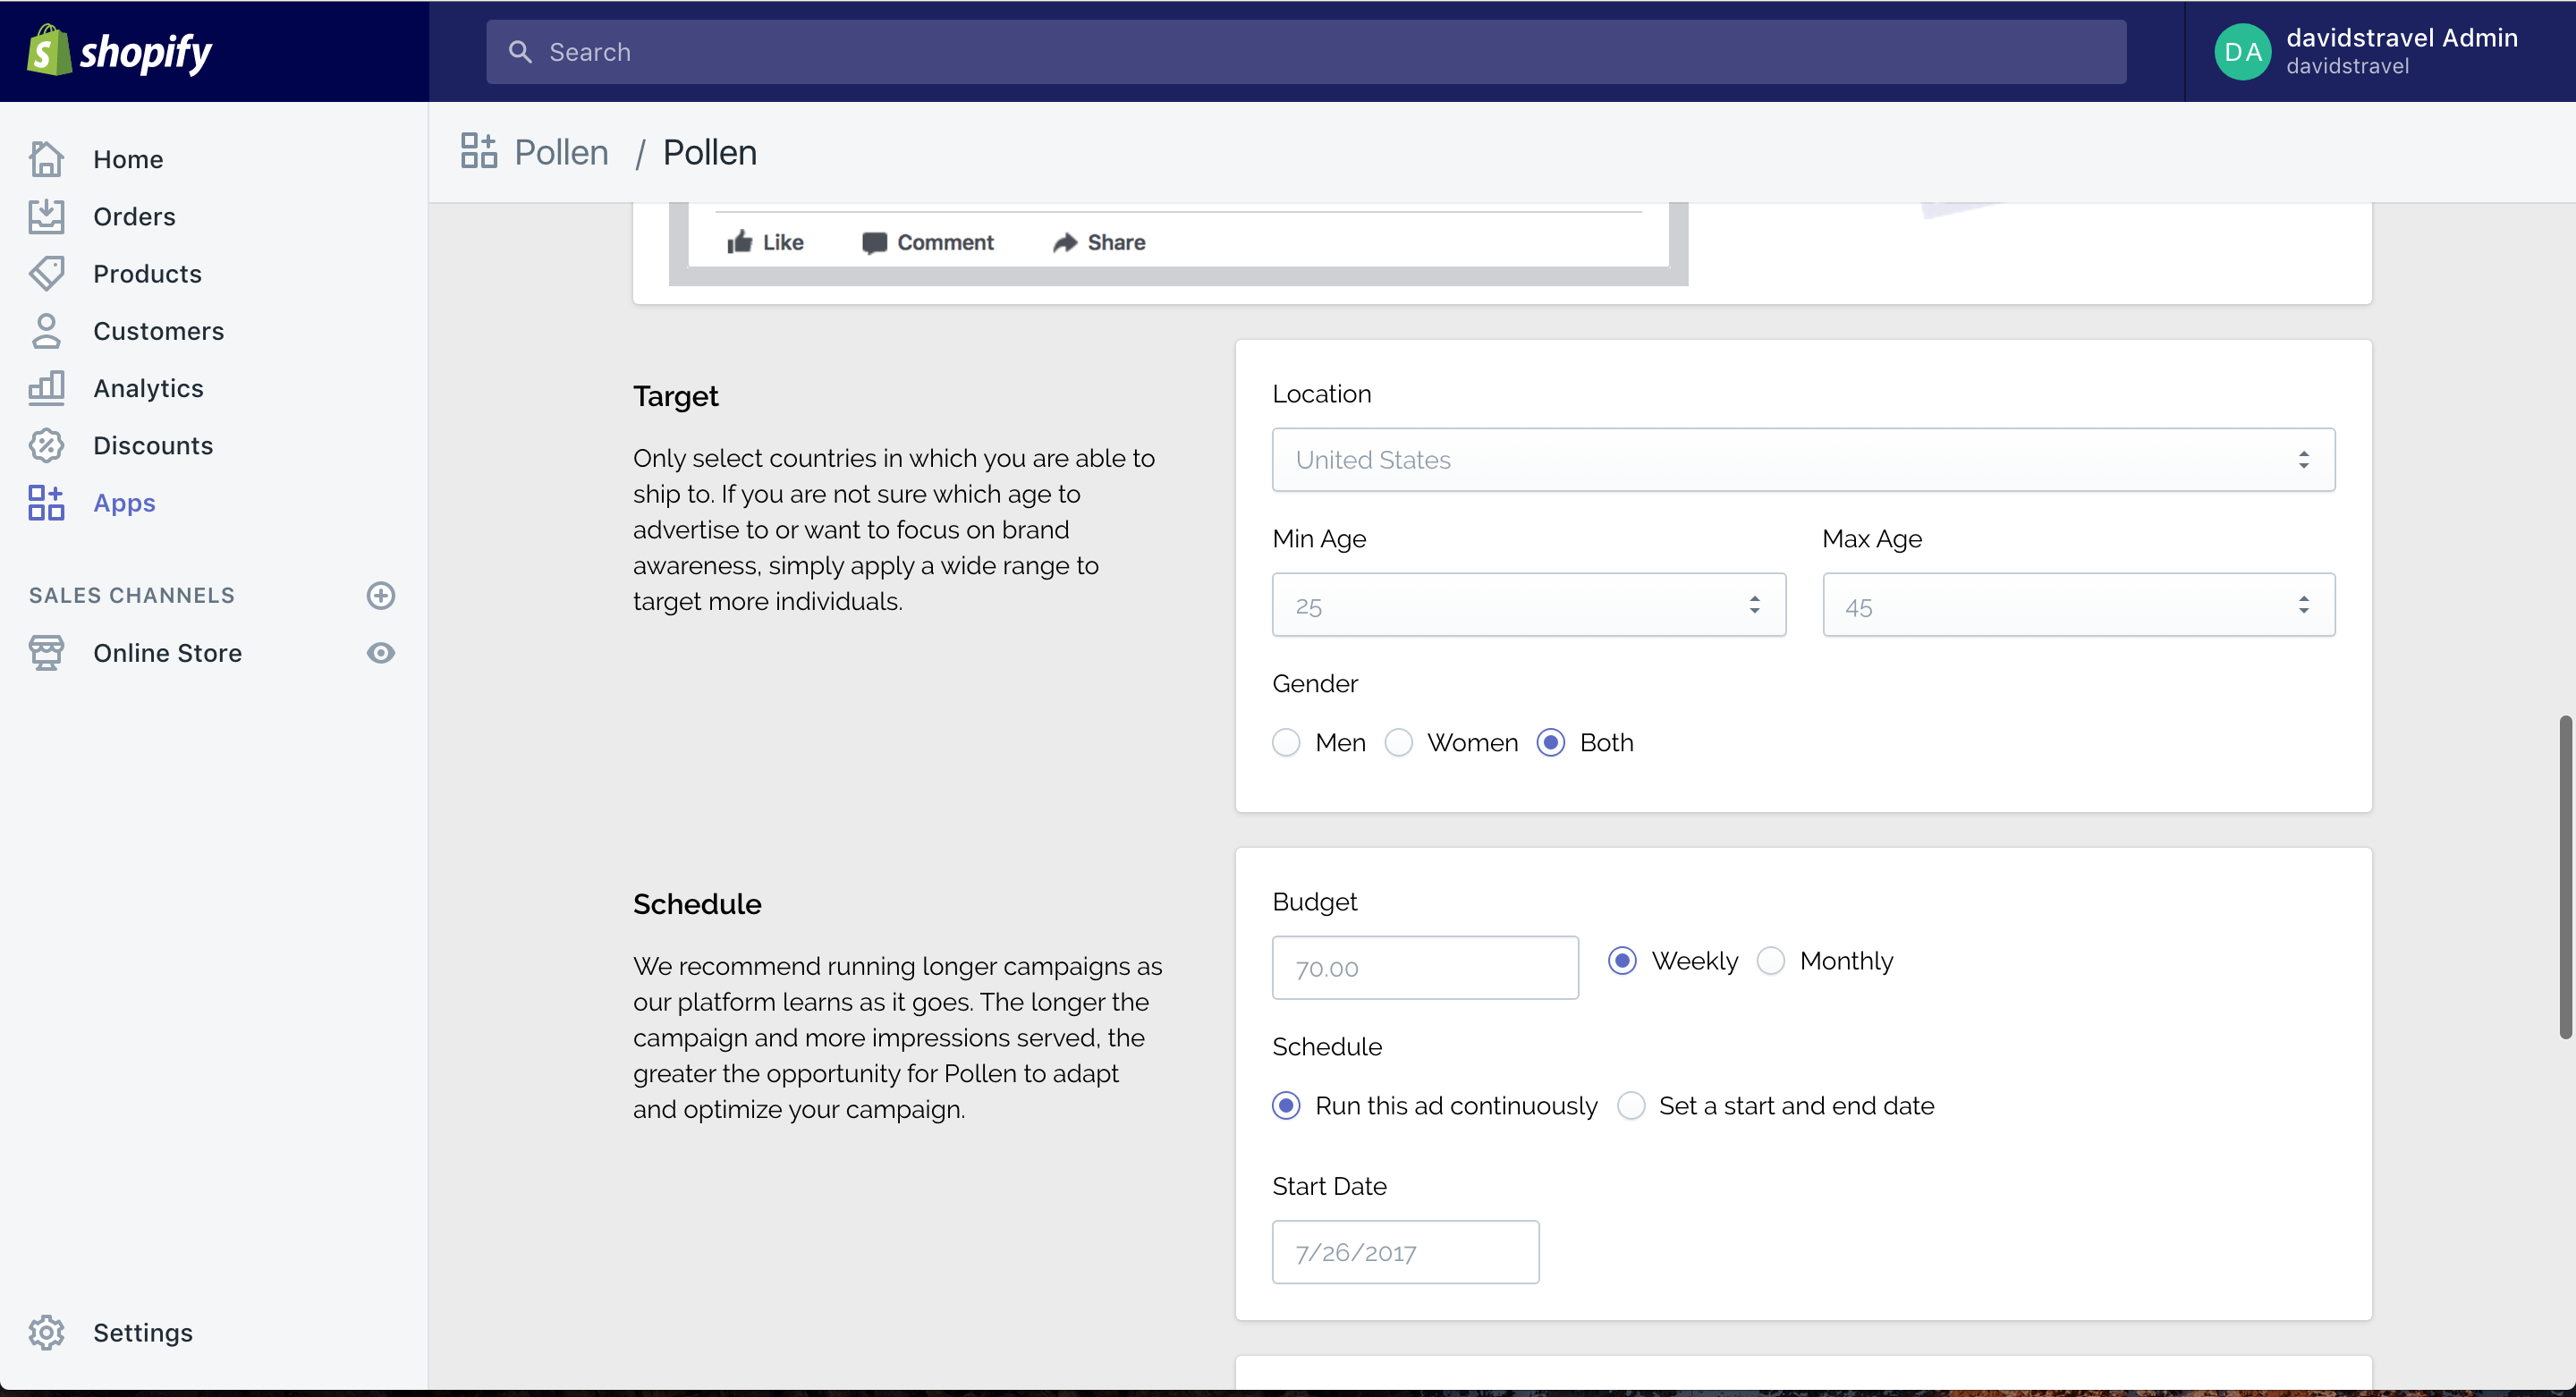The height and width of the screenshot is (1397, 2576).
Task: Open the Min Age dropdown
Action: coord(1528,605)
